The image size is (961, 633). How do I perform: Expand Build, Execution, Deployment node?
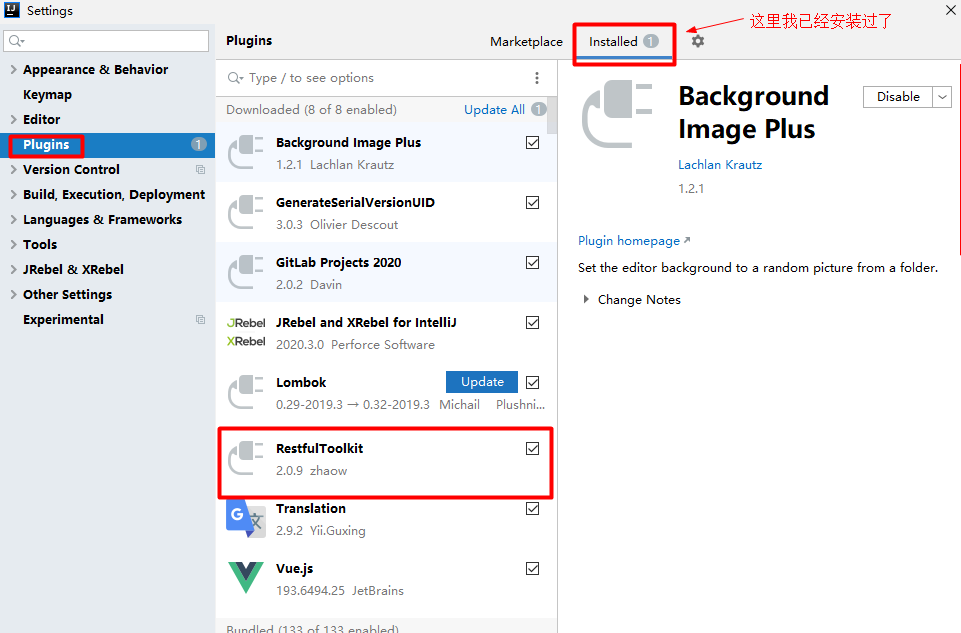click(x=13, y=194)
